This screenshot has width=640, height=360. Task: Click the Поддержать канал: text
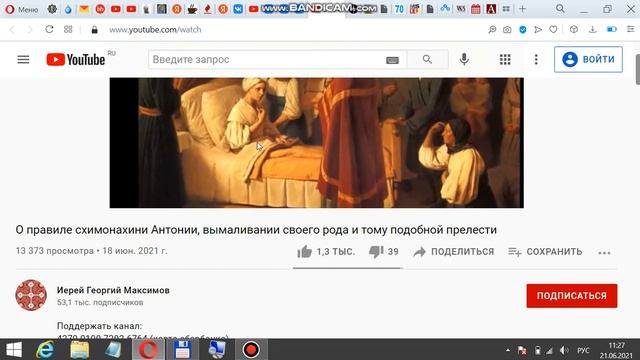[99, 326]
